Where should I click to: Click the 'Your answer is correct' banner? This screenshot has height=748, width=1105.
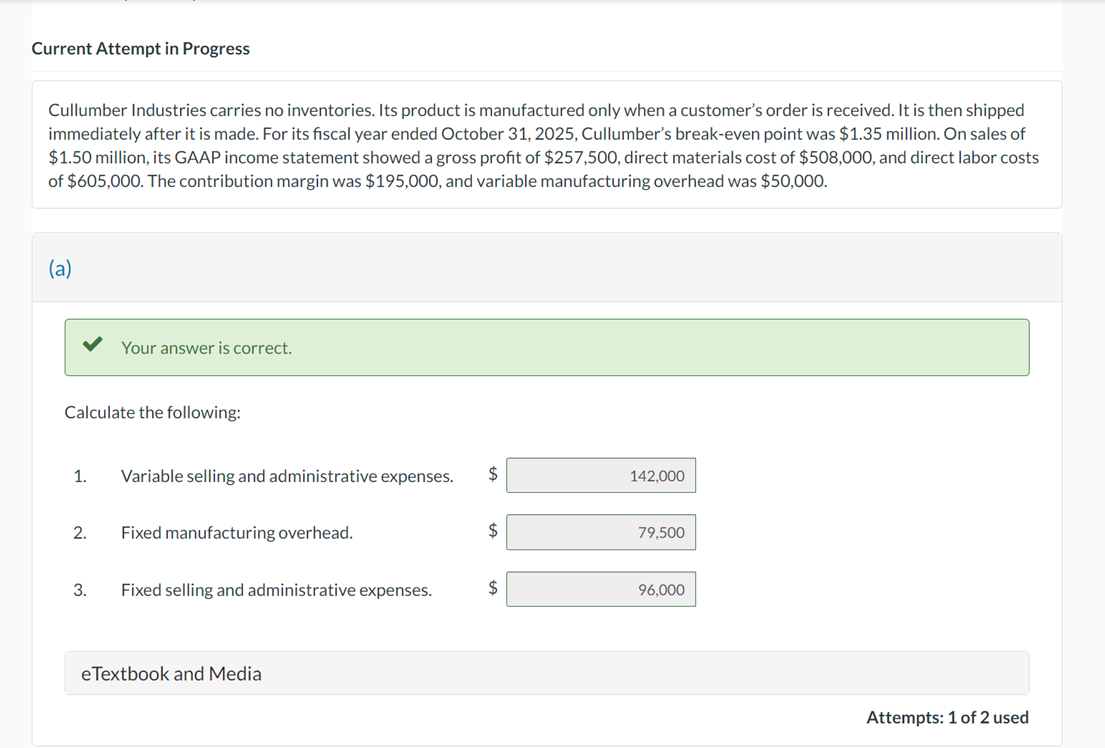tap(546, 348)
